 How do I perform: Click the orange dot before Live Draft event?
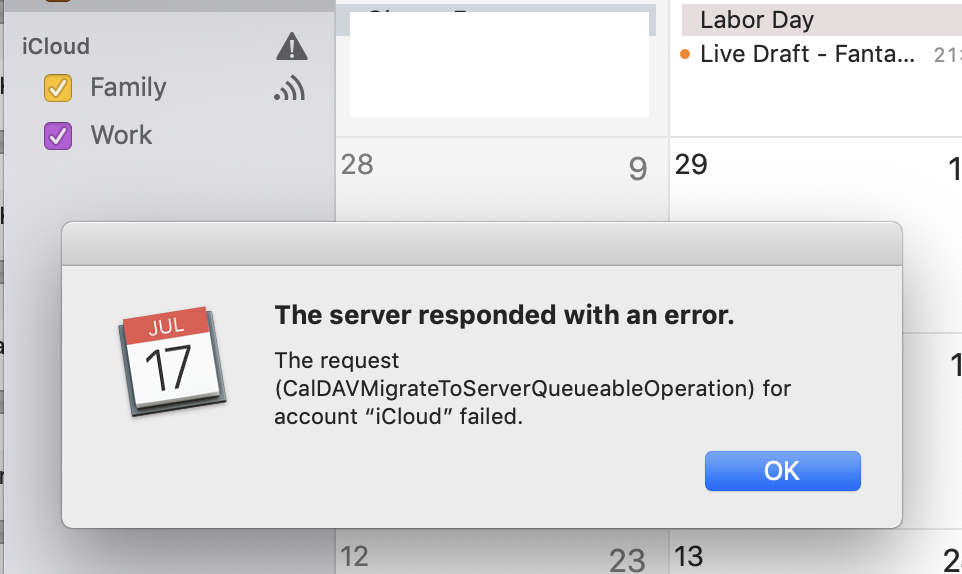685,54
